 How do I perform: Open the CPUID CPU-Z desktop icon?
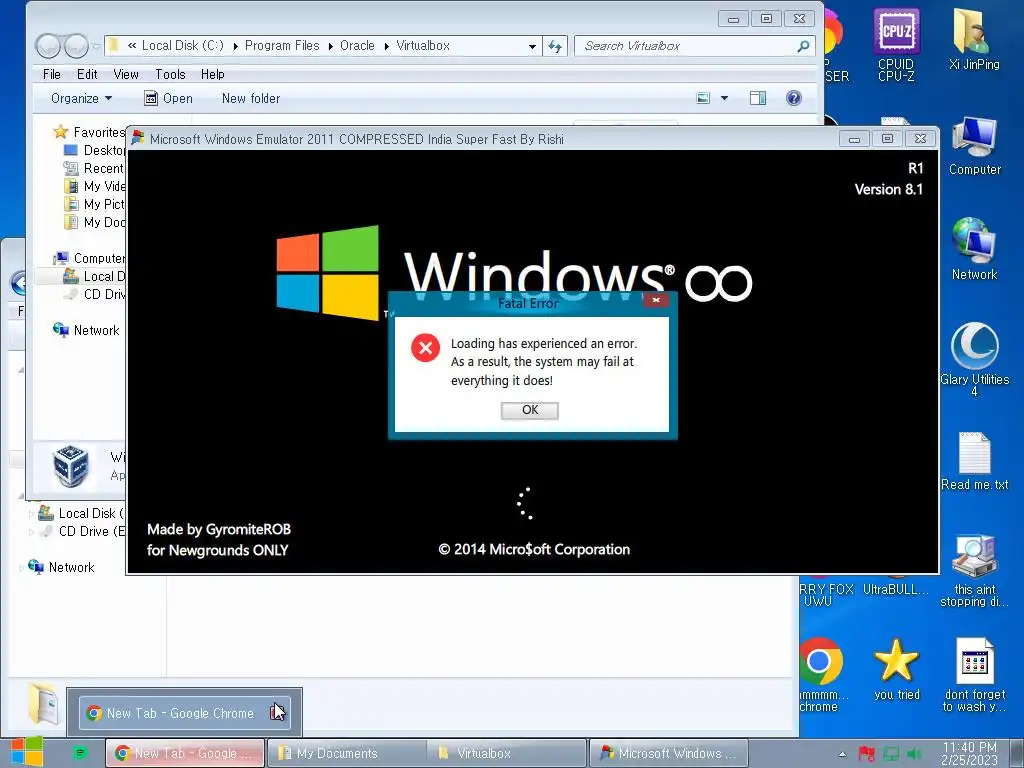tap(896, 46)
